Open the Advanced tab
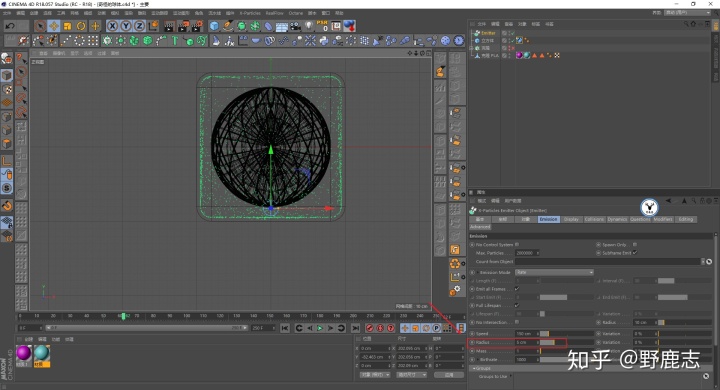The height and width of the screenshot is (390, 720). coord(480,227)
